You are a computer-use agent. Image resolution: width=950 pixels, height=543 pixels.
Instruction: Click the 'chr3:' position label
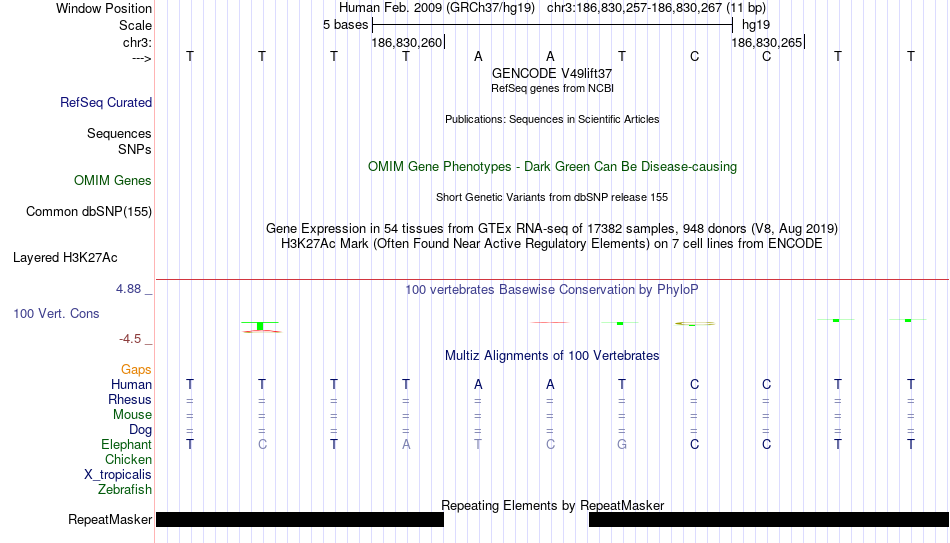[137, 42]
